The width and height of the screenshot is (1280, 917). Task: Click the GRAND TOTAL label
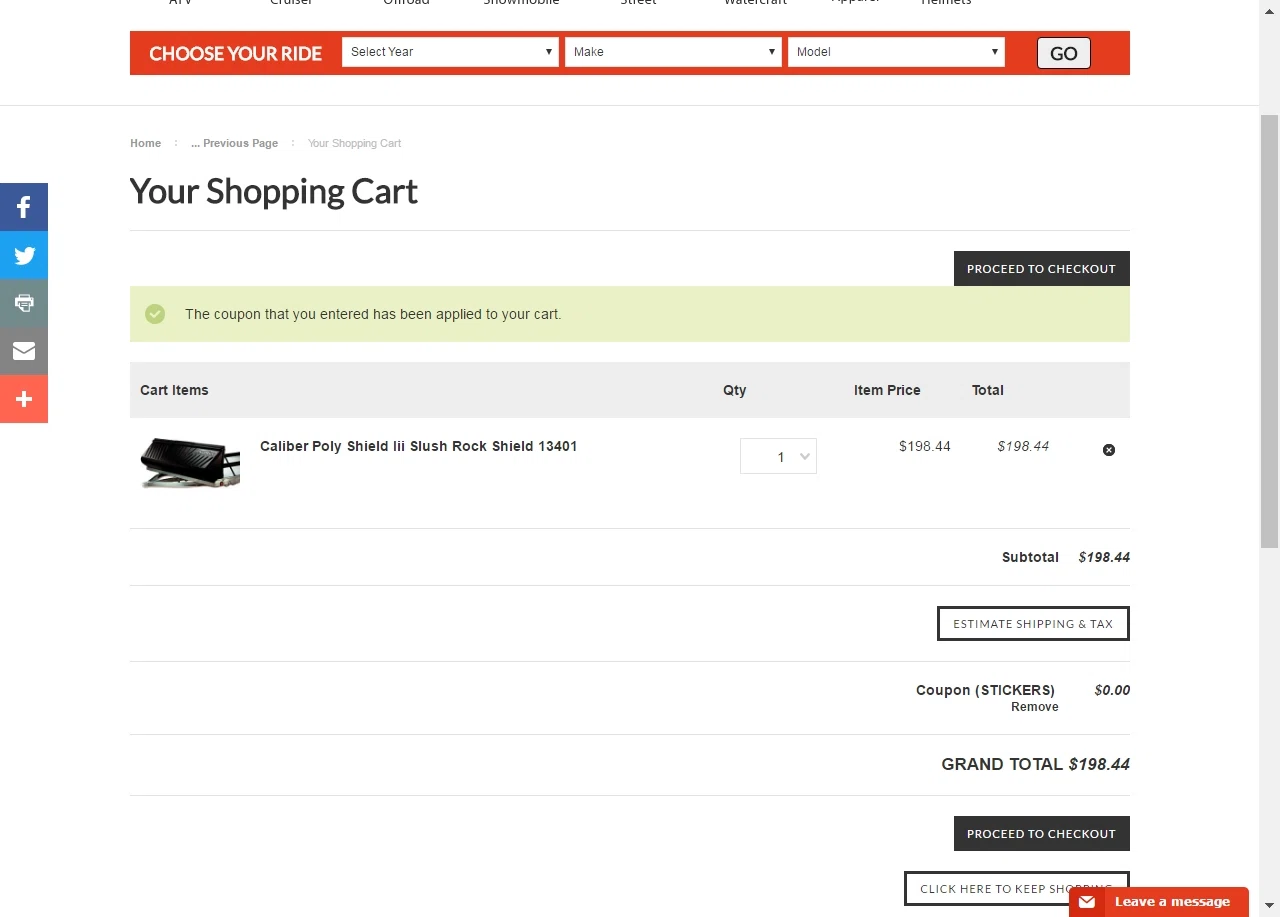(1002, 764)
